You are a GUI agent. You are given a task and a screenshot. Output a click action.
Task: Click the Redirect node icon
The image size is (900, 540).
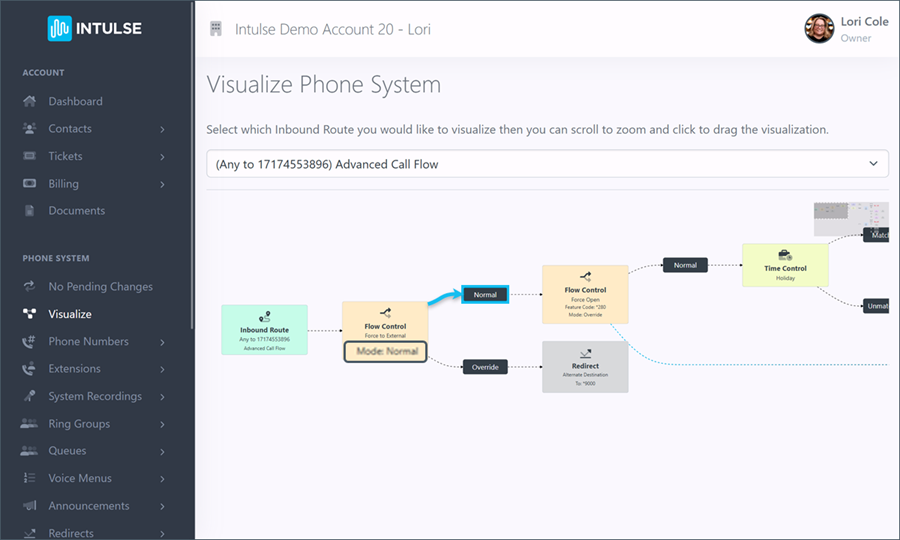pyautogui.click(x=585, y=353)
